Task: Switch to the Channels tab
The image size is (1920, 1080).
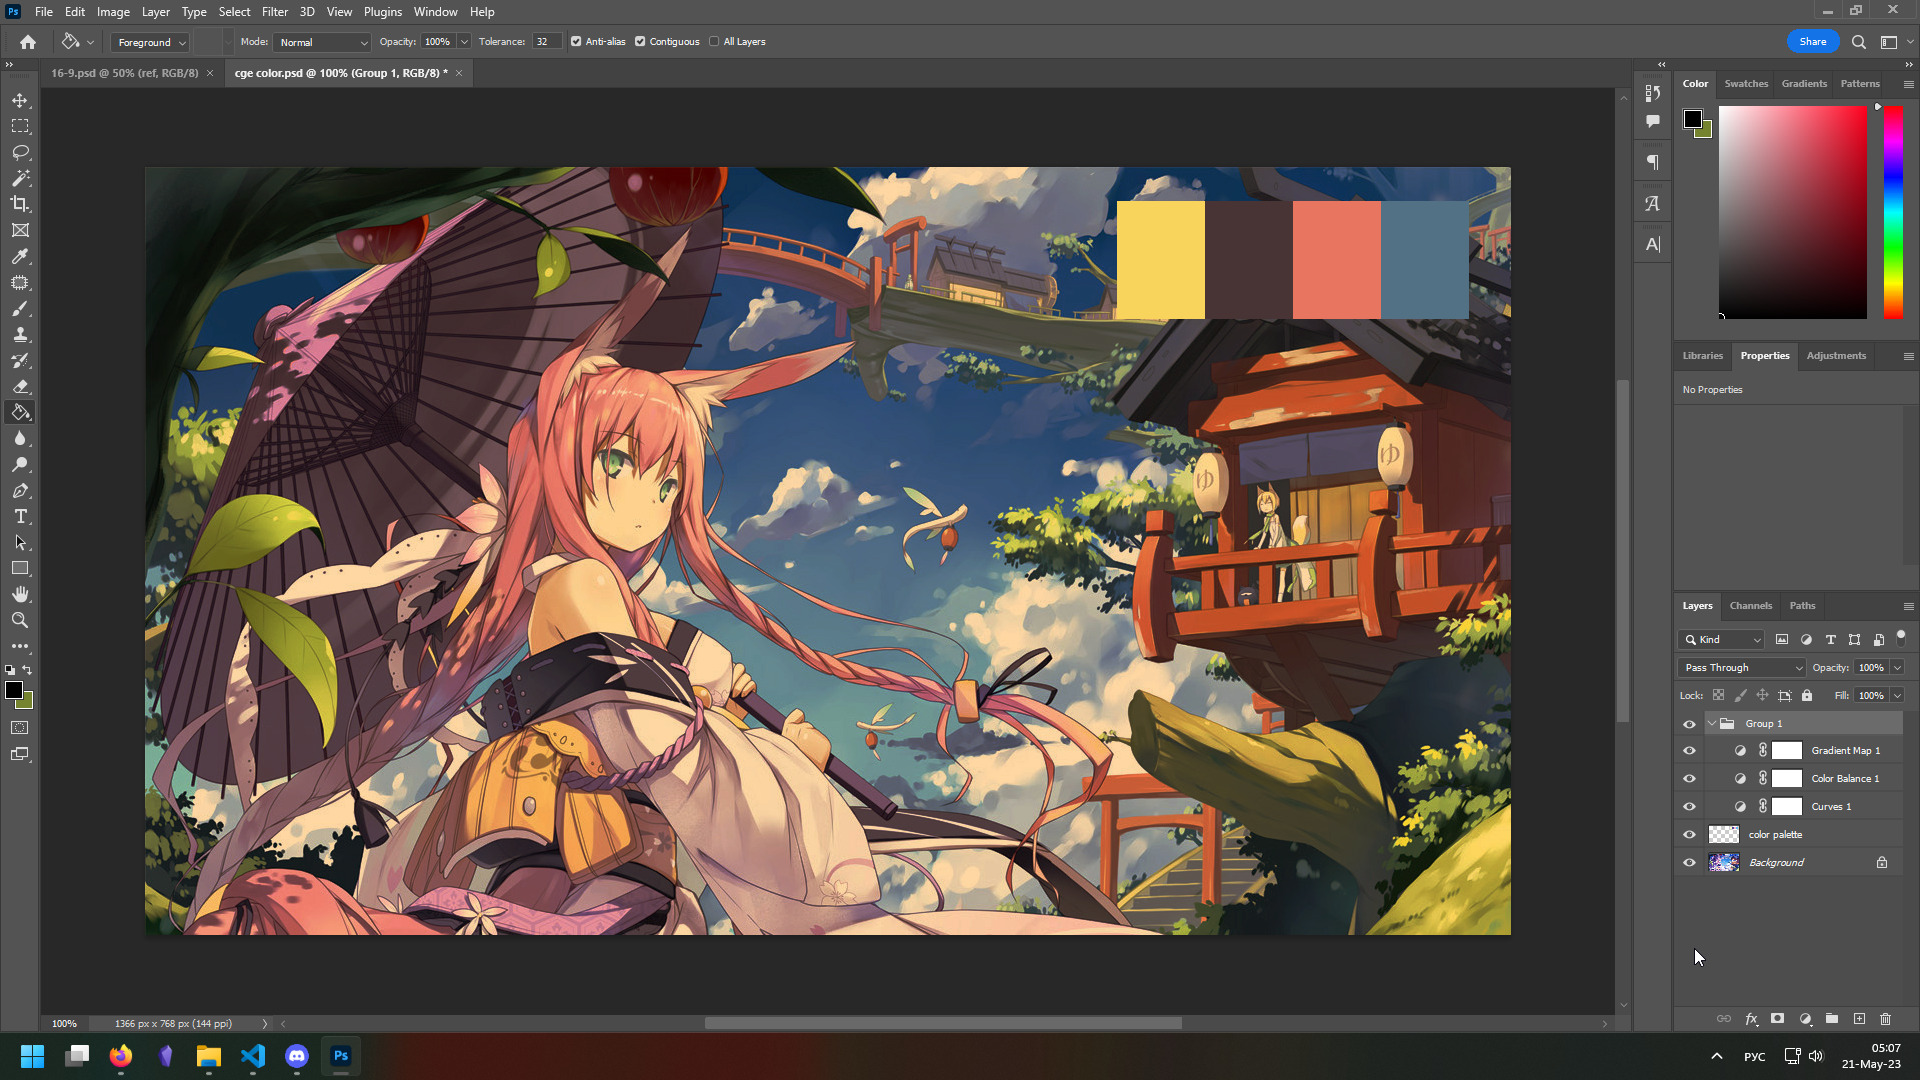Action: tap(1750, 606)
